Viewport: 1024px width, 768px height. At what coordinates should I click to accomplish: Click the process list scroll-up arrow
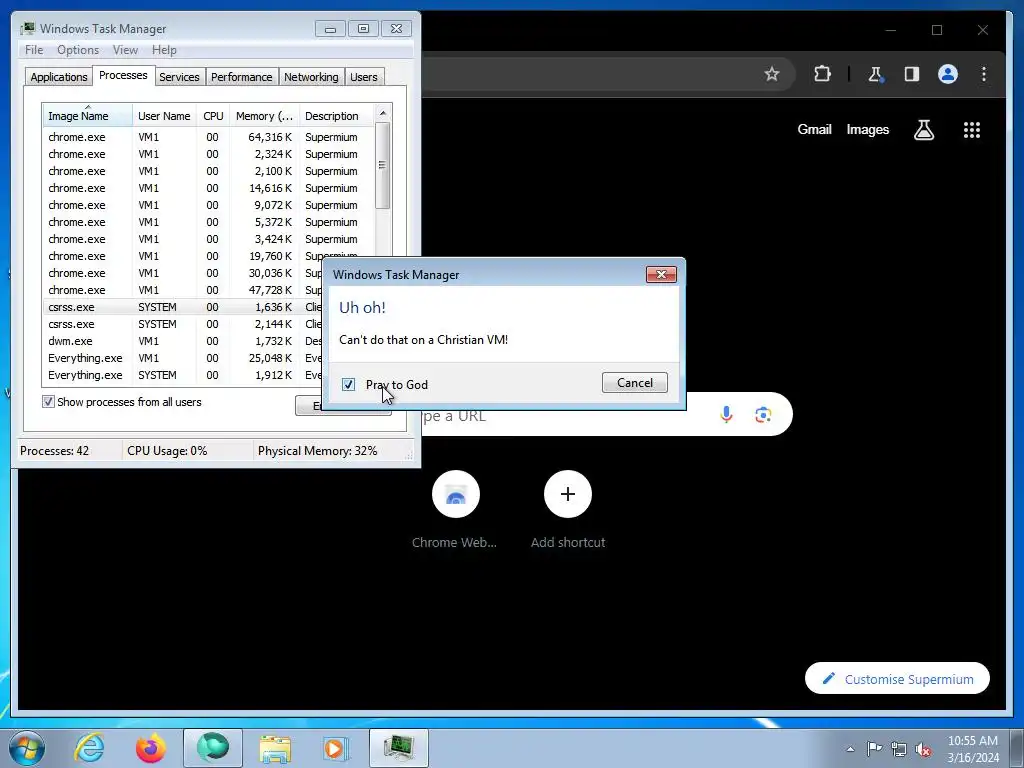(383, 113)
